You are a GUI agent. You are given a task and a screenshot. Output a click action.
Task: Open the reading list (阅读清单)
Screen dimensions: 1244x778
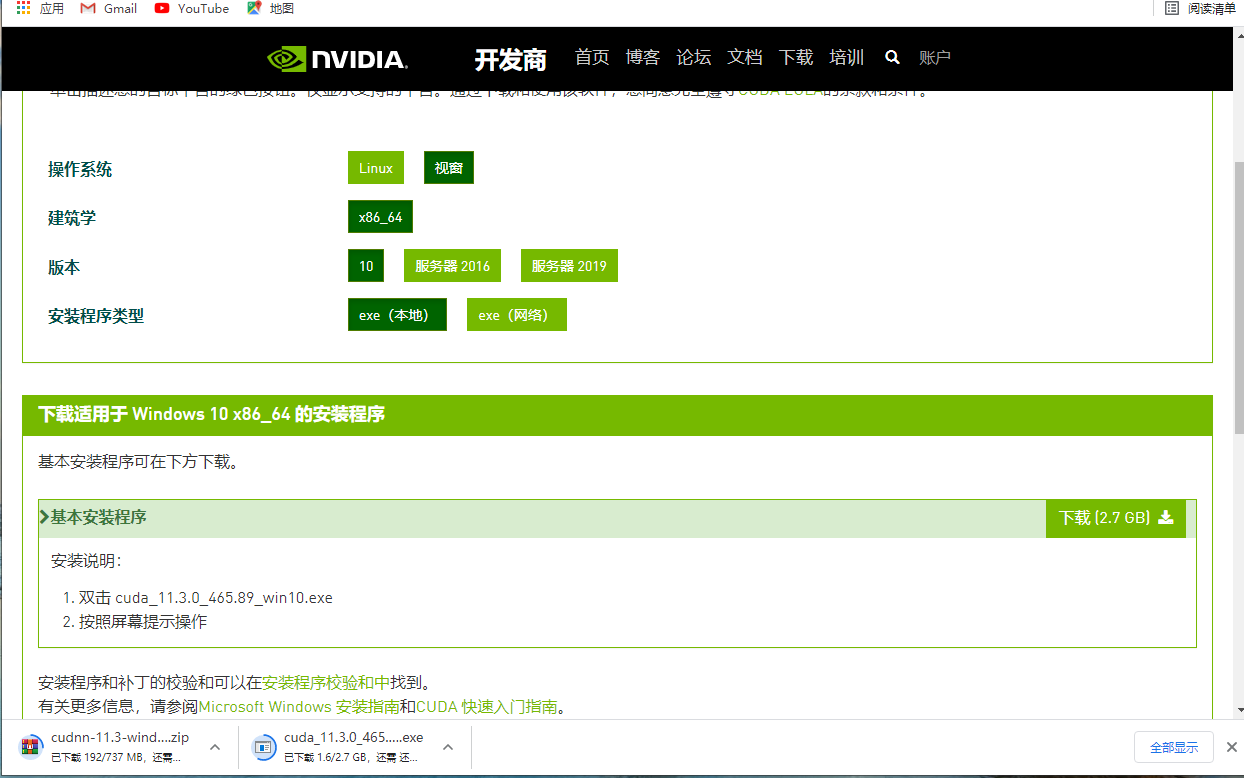pyautogui.click(x=1201, y=8)
